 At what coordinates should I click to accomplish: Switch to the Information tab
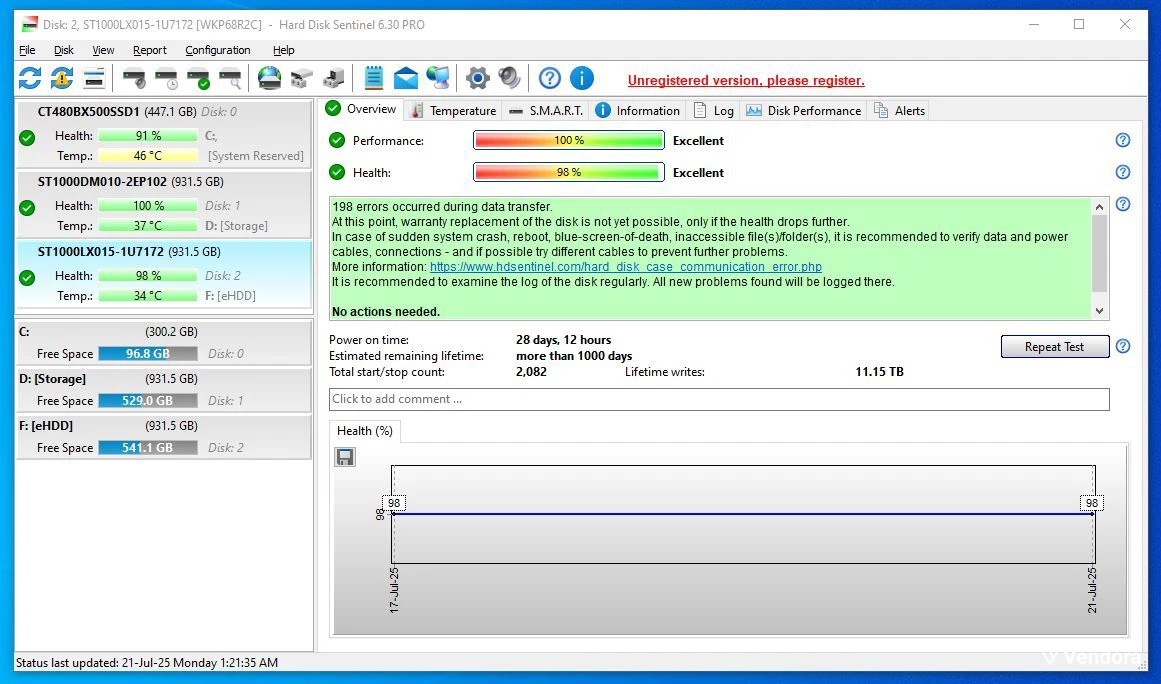click(x=638, y=110)
